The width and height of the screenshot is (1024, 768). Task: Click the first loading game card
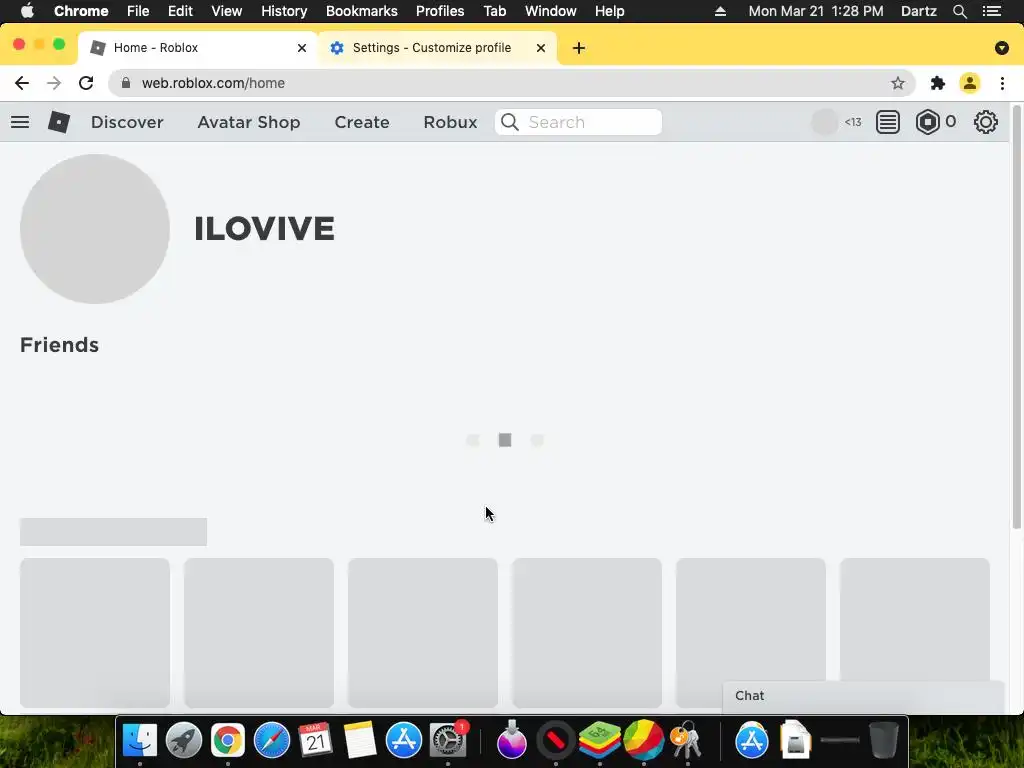click(95, 633)
